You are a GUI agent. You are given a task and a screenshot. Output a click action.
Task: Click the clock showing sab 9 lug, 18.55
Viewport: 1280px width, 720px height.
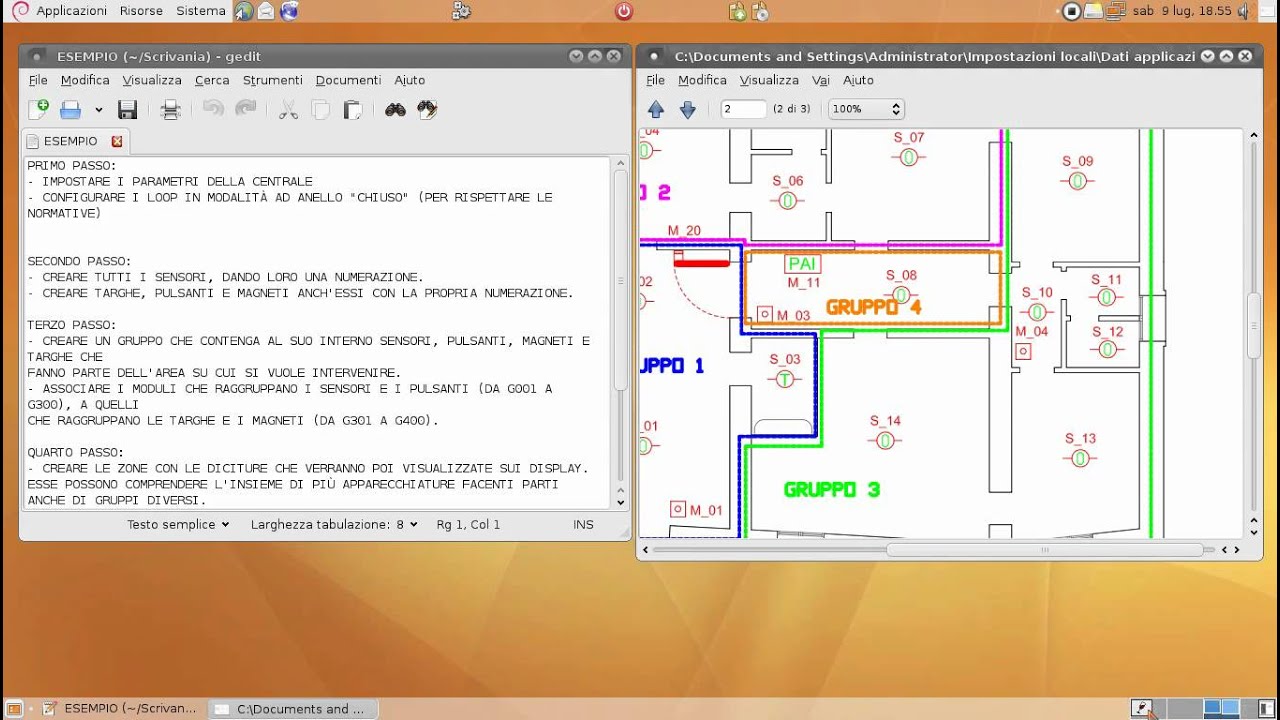pyautogui.click(x=1181, y=11)
